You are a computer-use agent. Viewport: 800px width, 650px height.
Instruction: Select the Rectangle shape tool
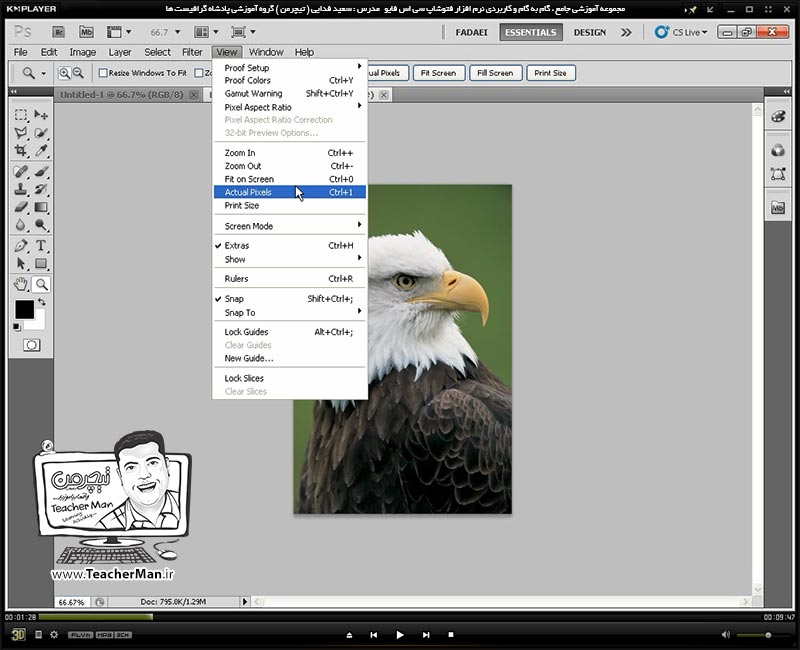point(41,264)
